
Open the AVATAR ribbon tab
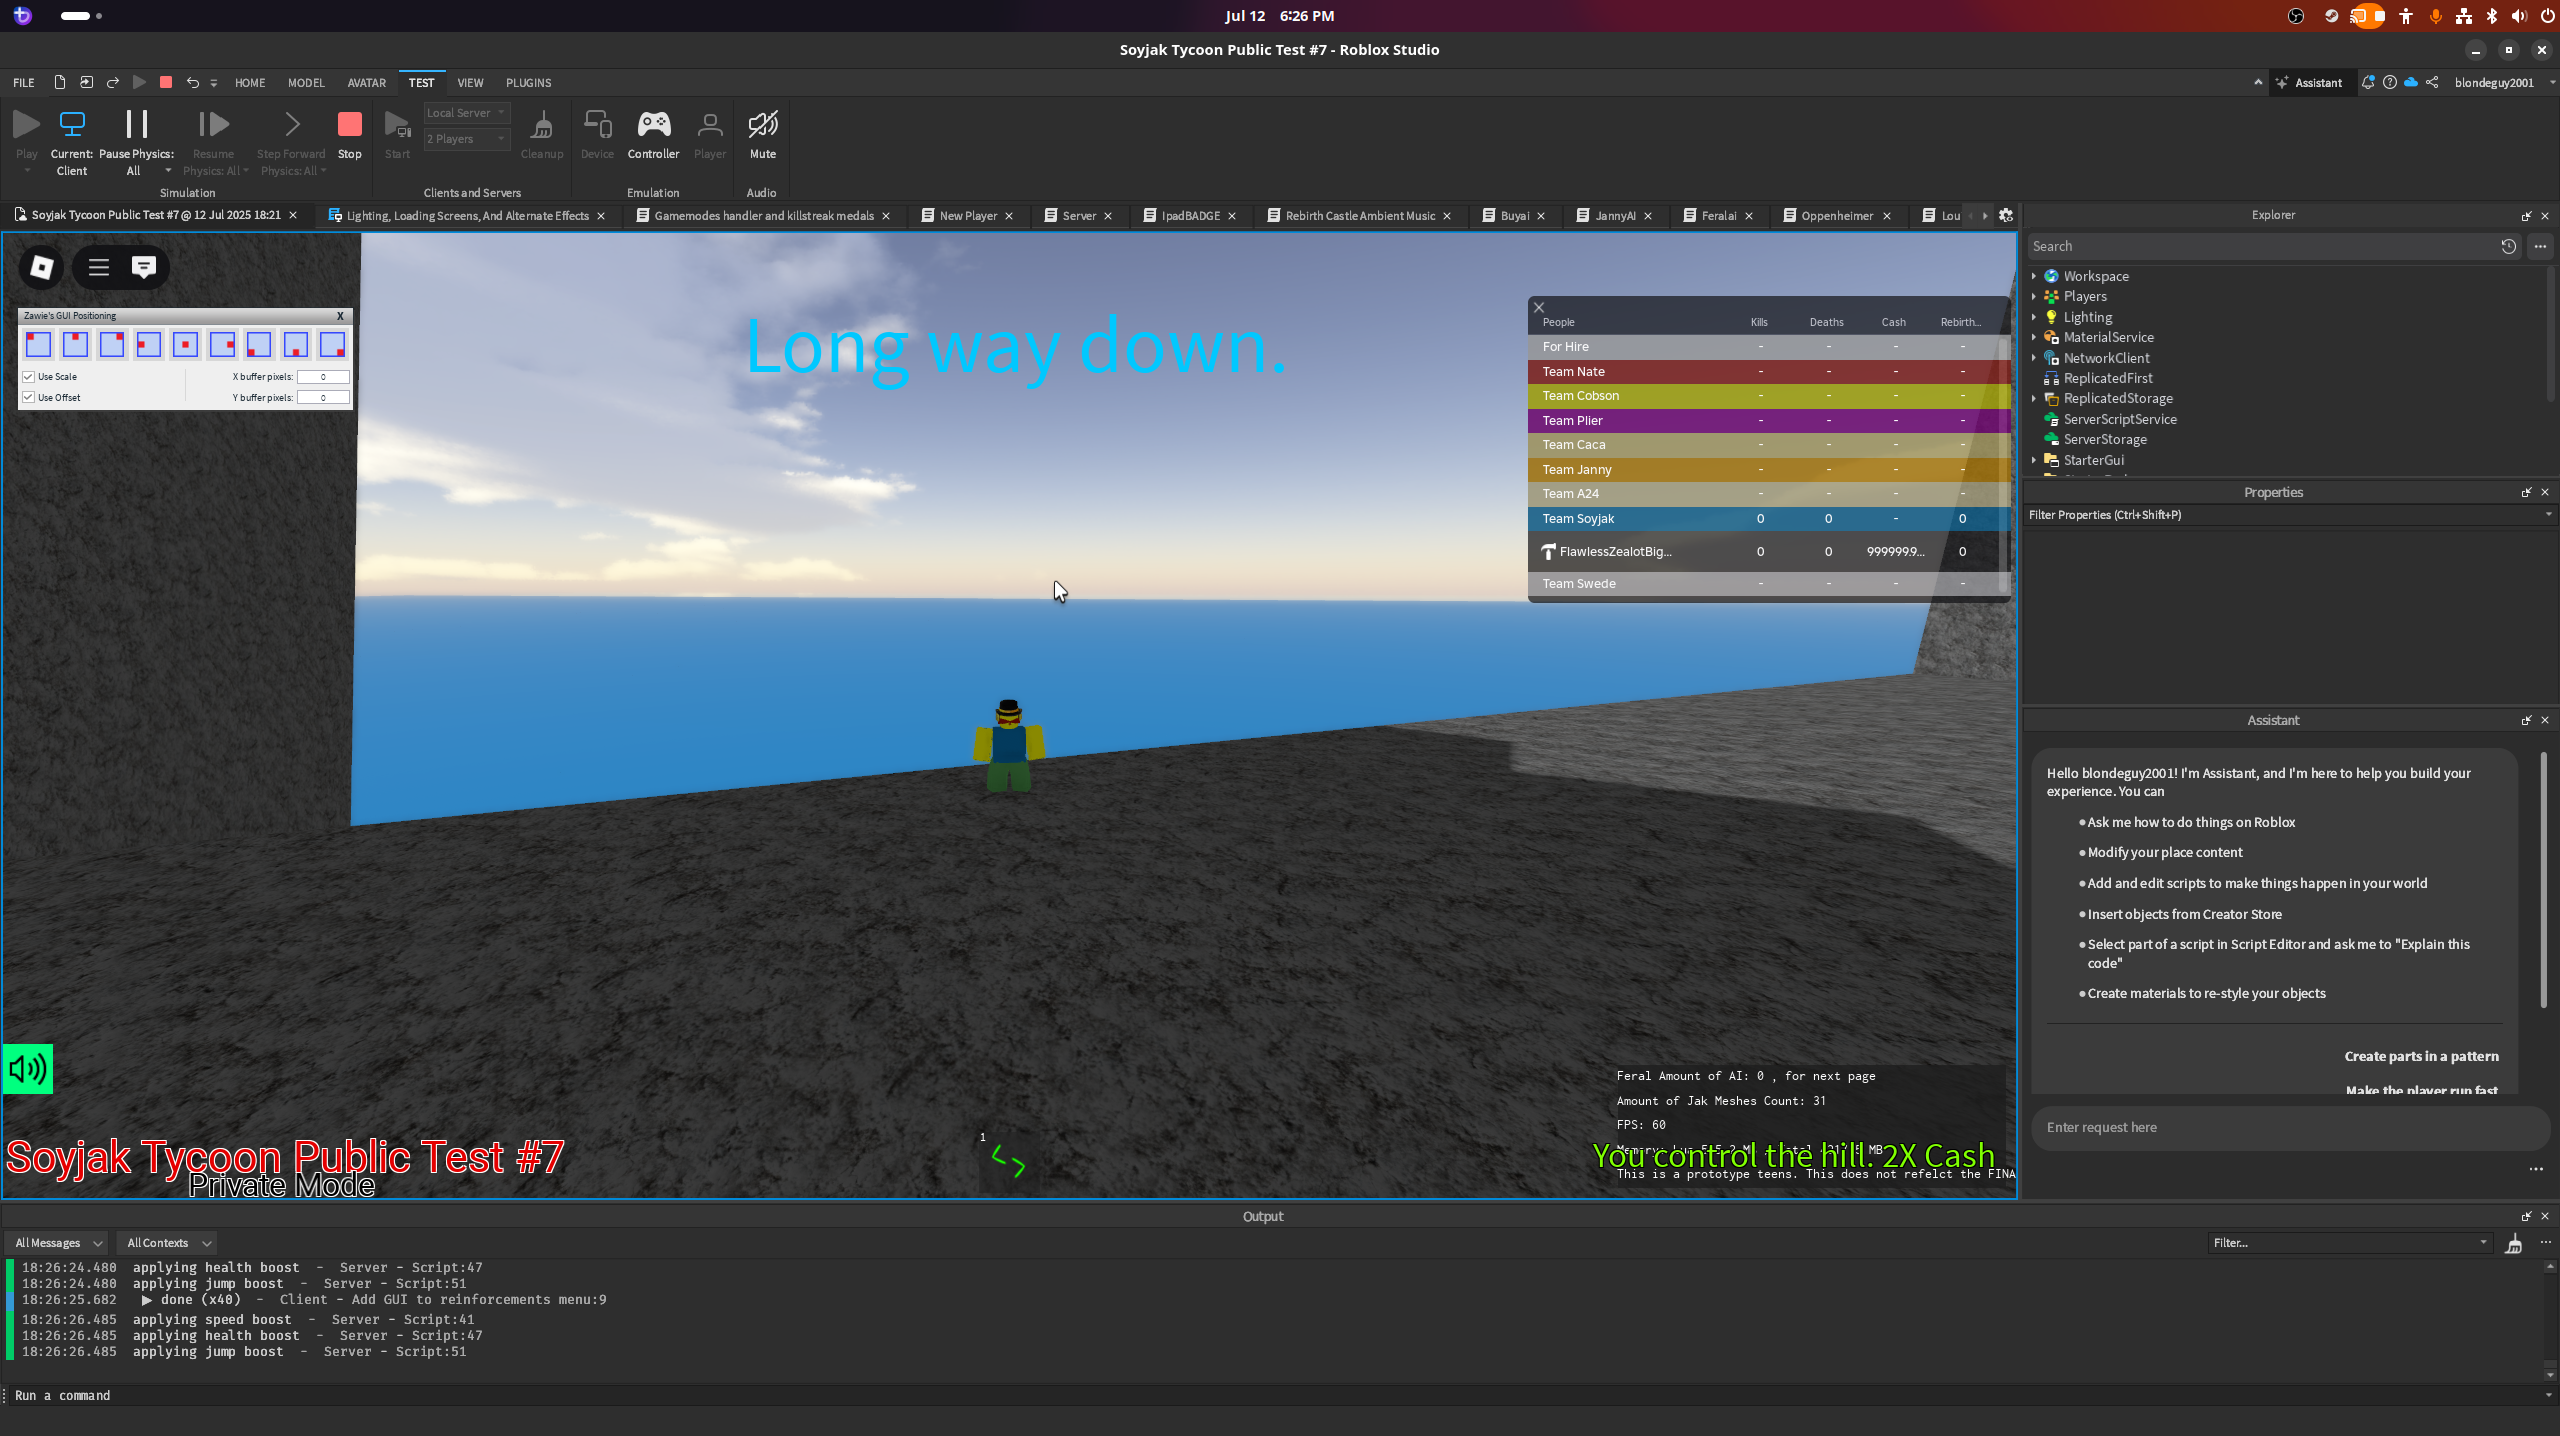coord(366,82)
